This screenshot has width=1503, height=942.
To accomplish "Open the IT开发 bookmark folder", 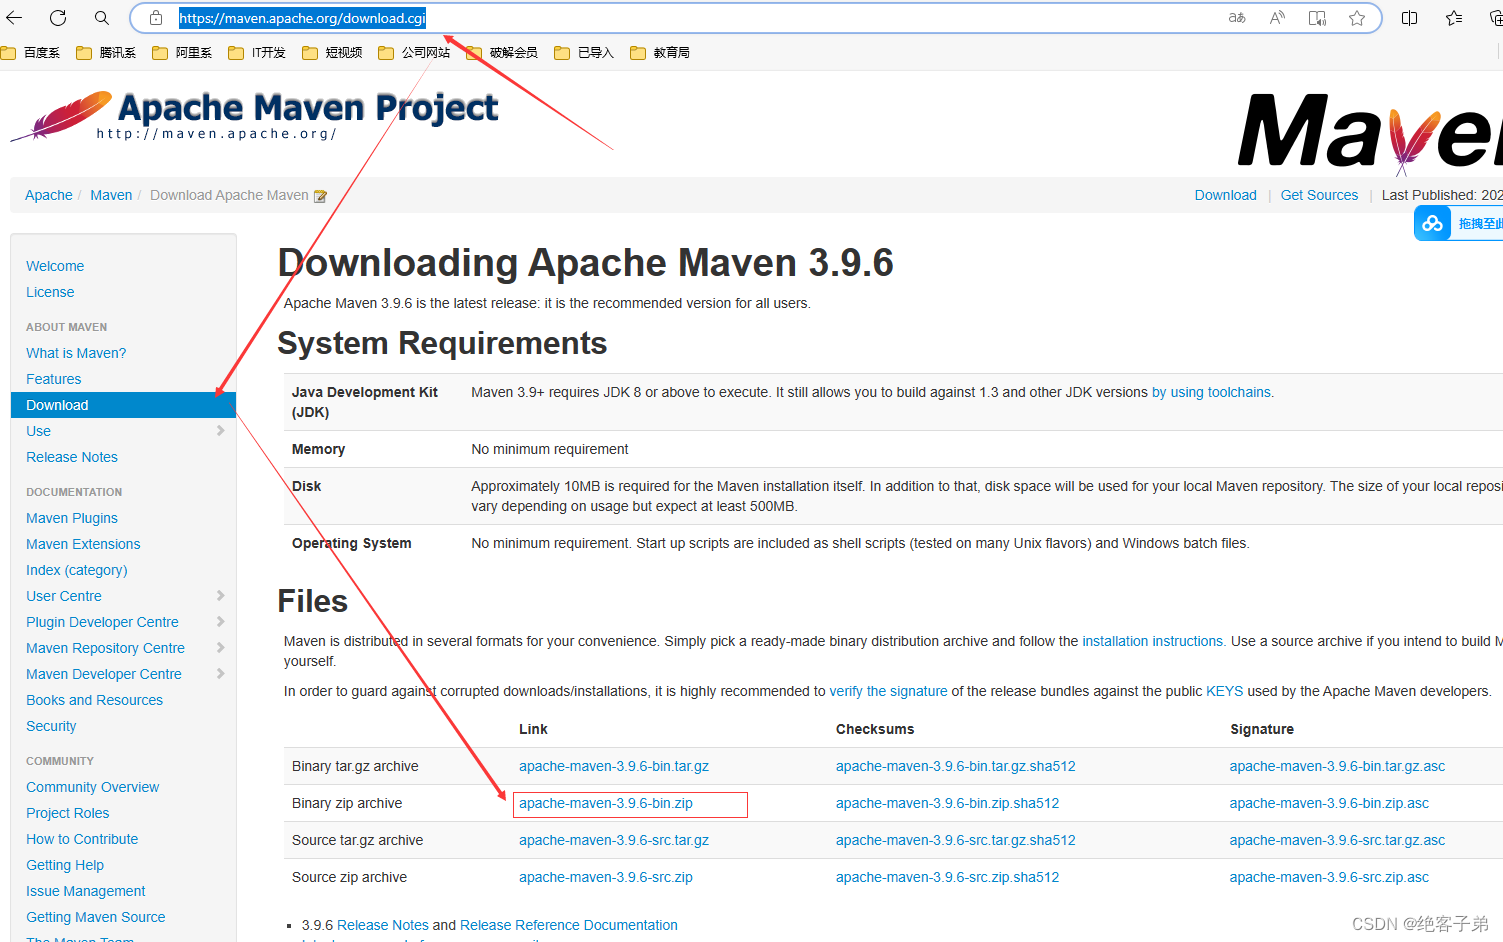I will pos(257,53).
